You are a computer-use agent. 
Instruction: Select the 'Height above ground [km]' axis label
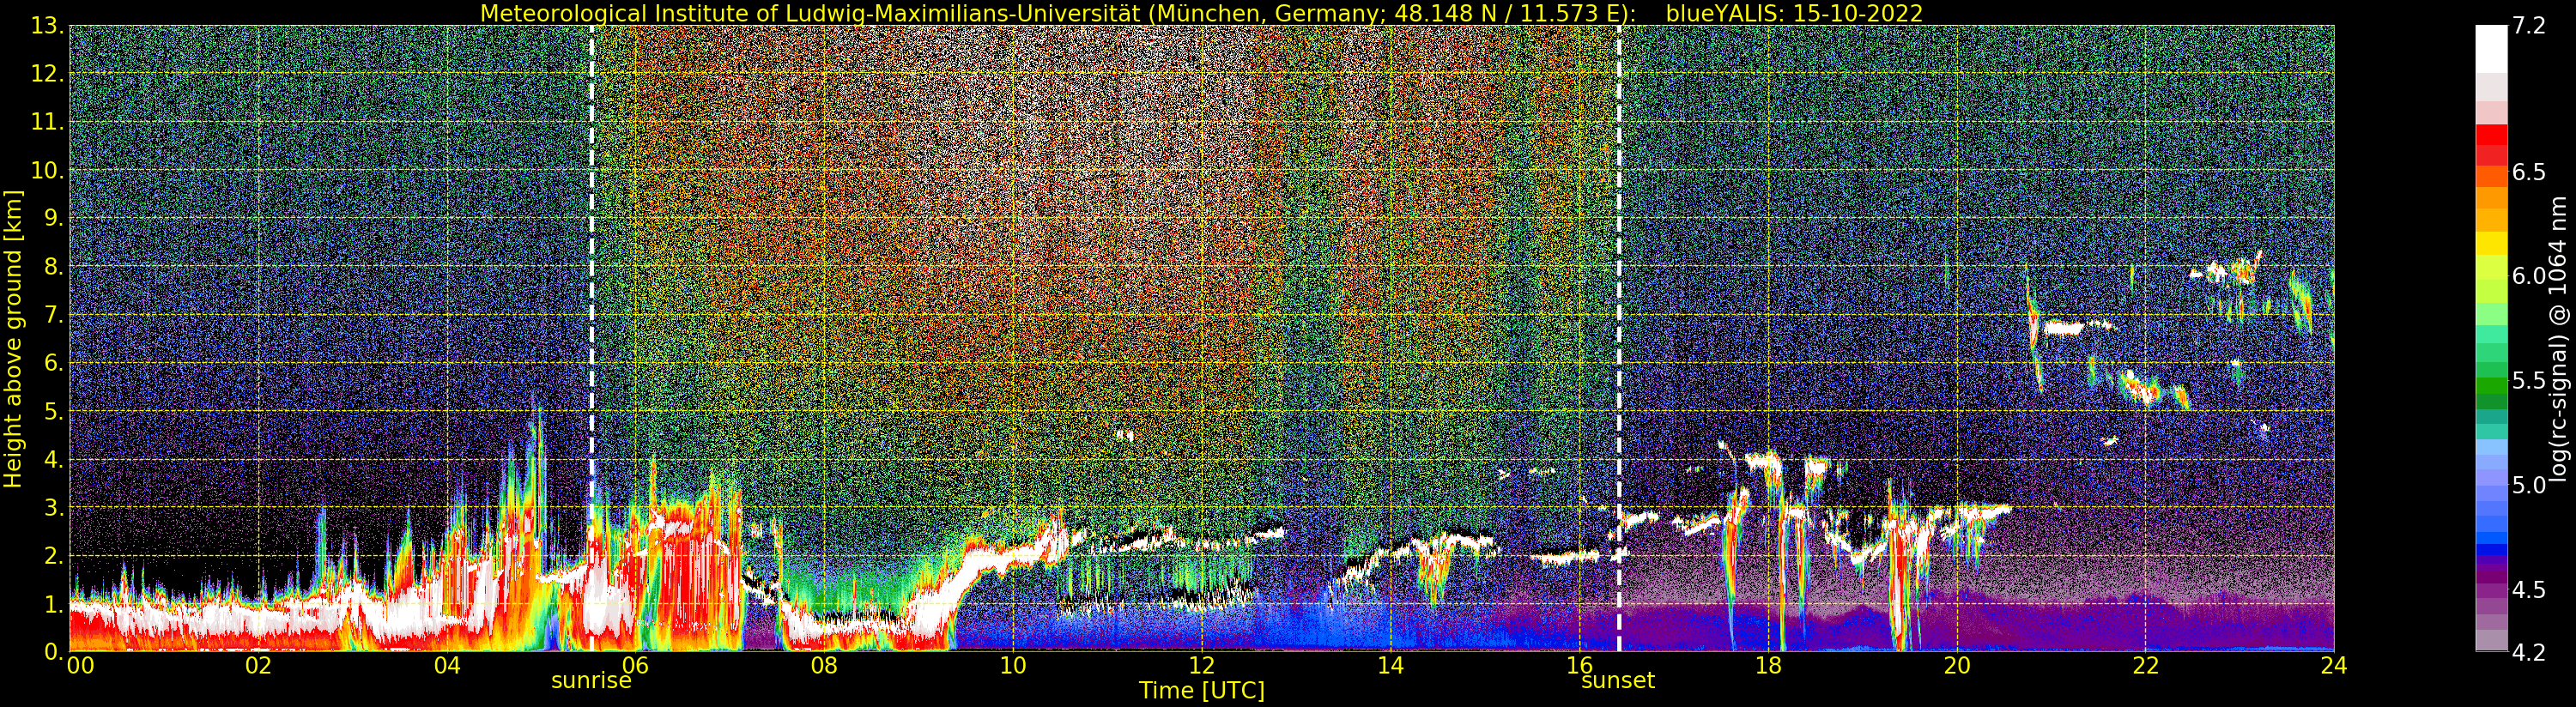coord(13,338)
